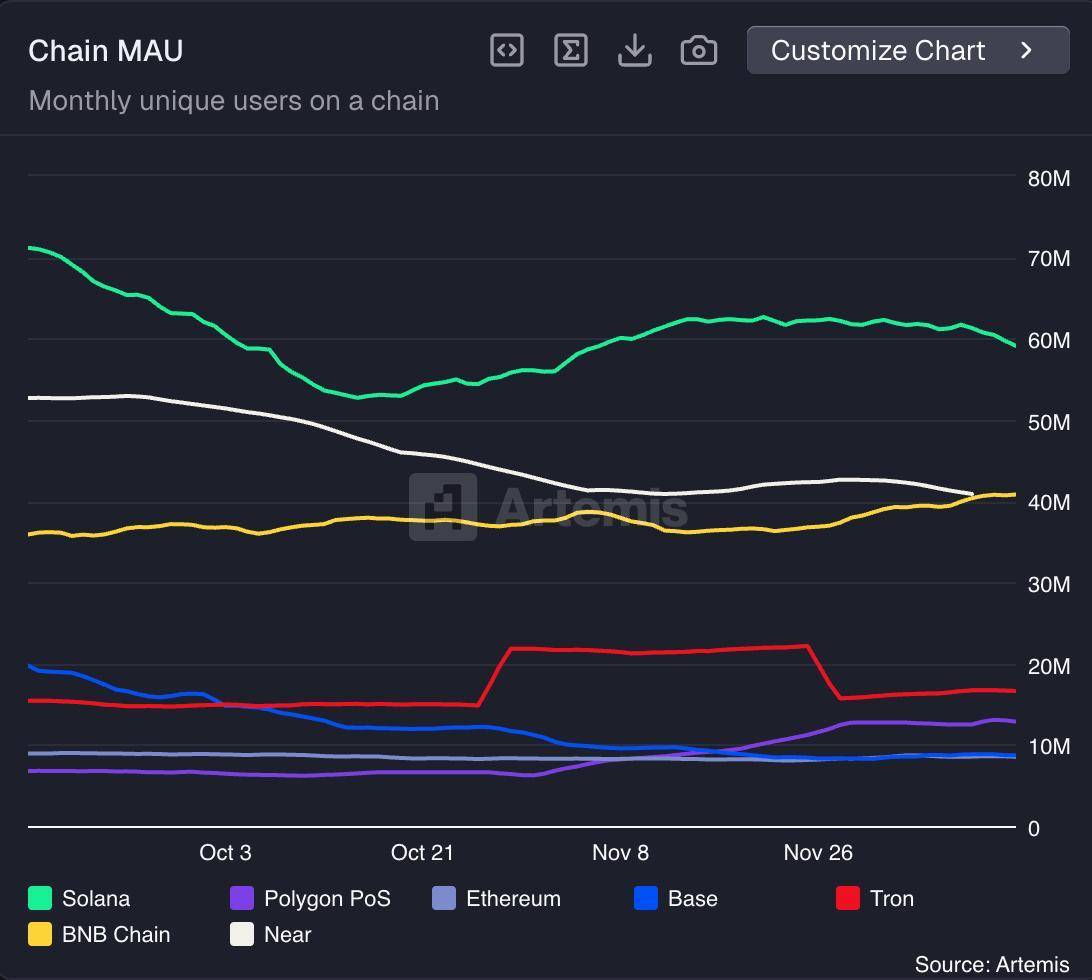Toggle Solana series in legend
Image resolution: width=1092 pixels, height=980 pixels.
point(96,898)
